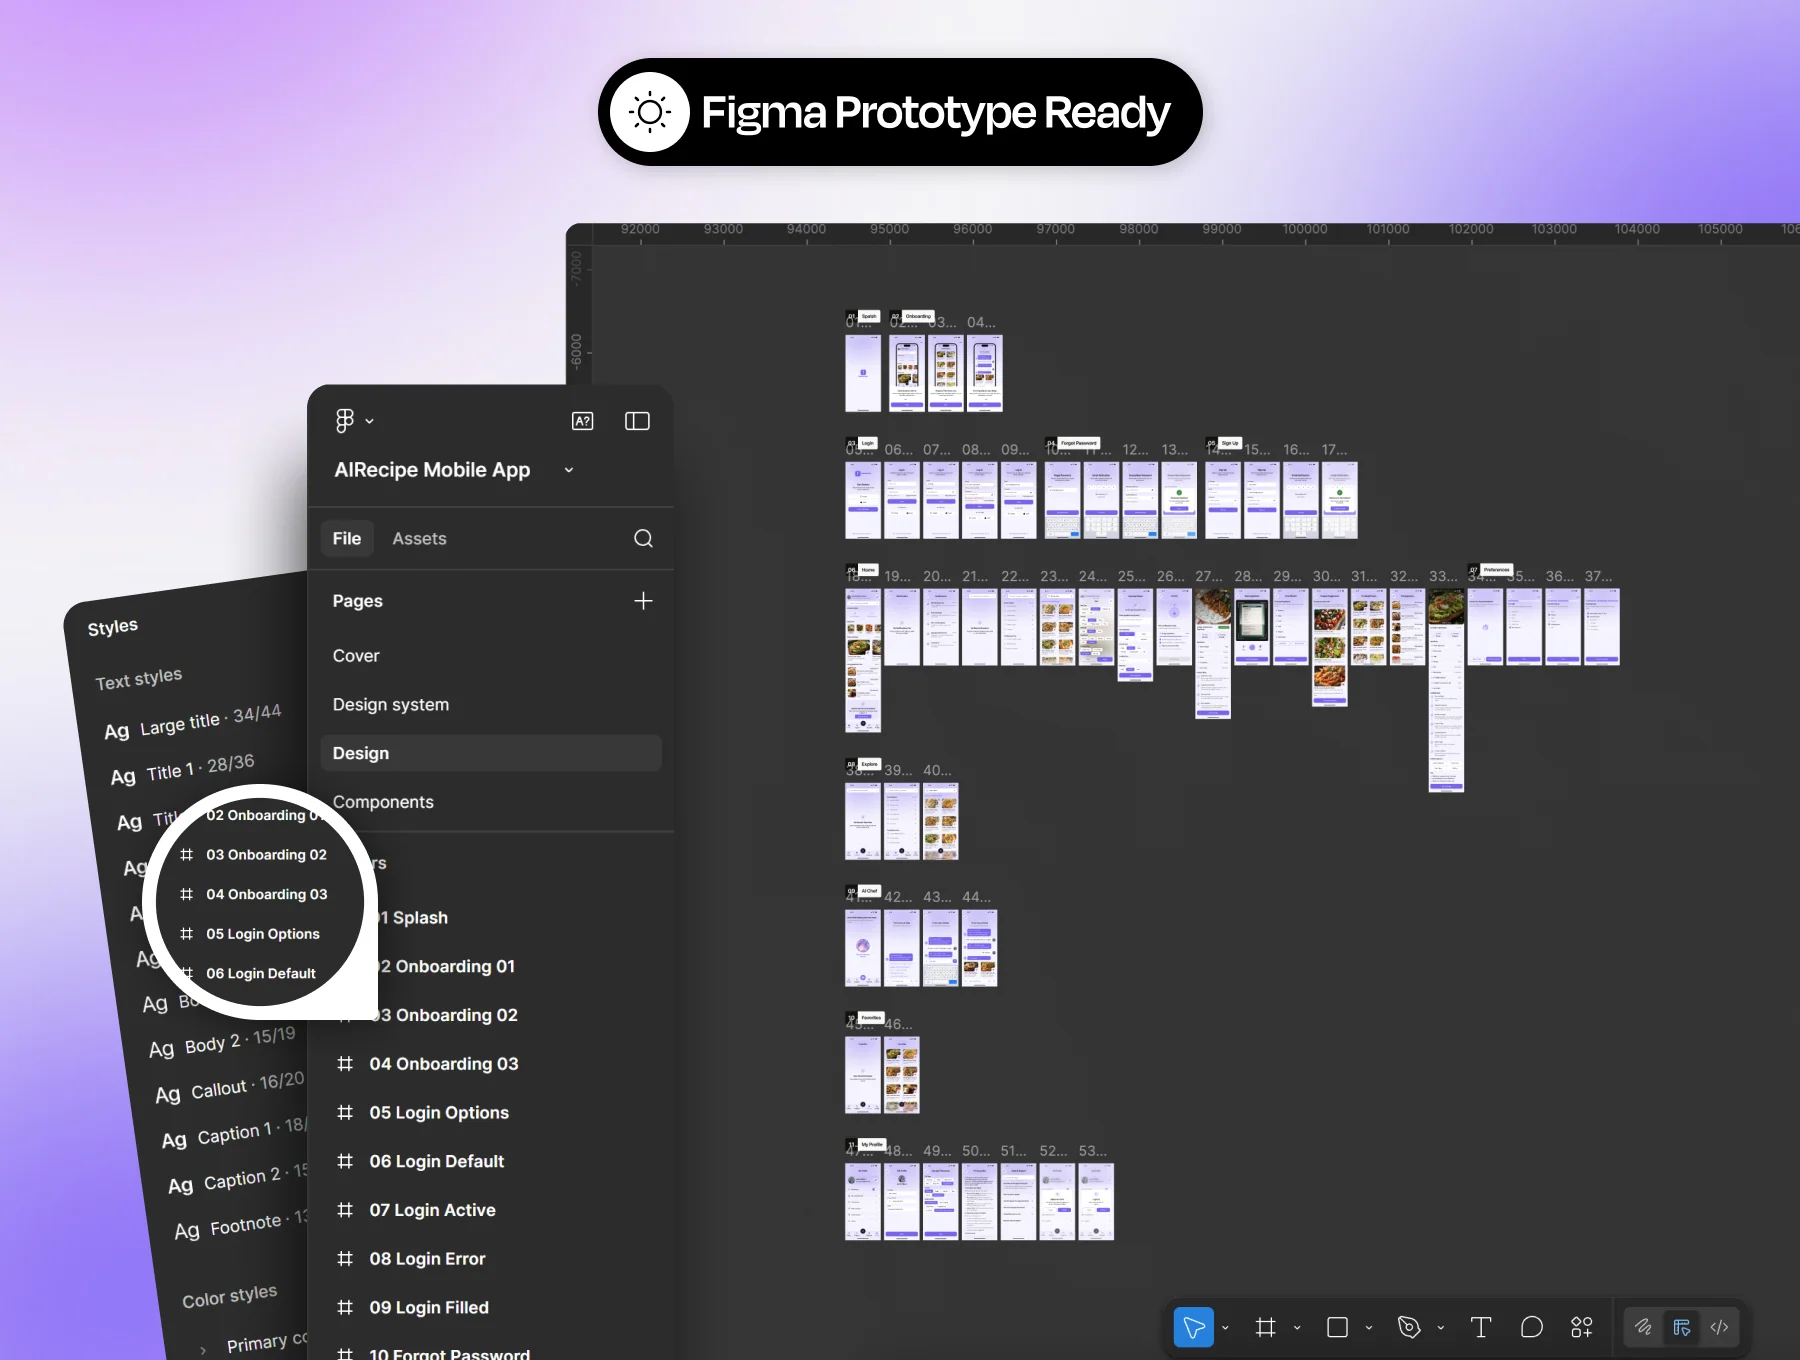
Task: Expand the Primary color styles group
Action: [x=203, y=1351]
